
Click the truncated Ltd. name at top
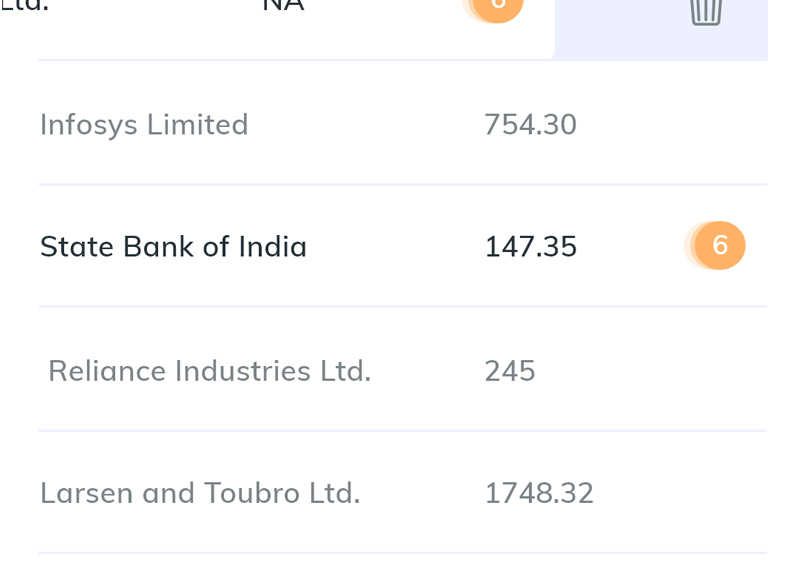click(24, 6)
